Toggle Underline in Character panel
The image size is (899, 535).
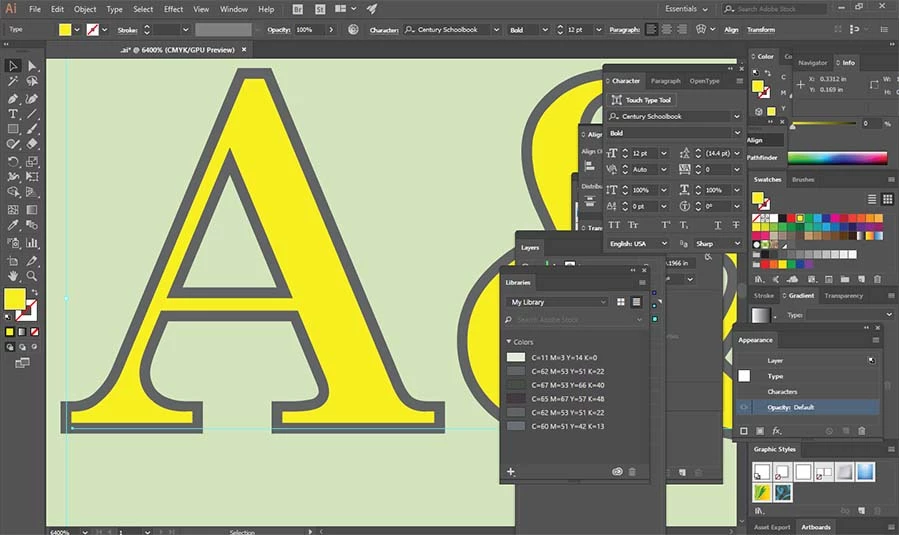click(718, 225)
